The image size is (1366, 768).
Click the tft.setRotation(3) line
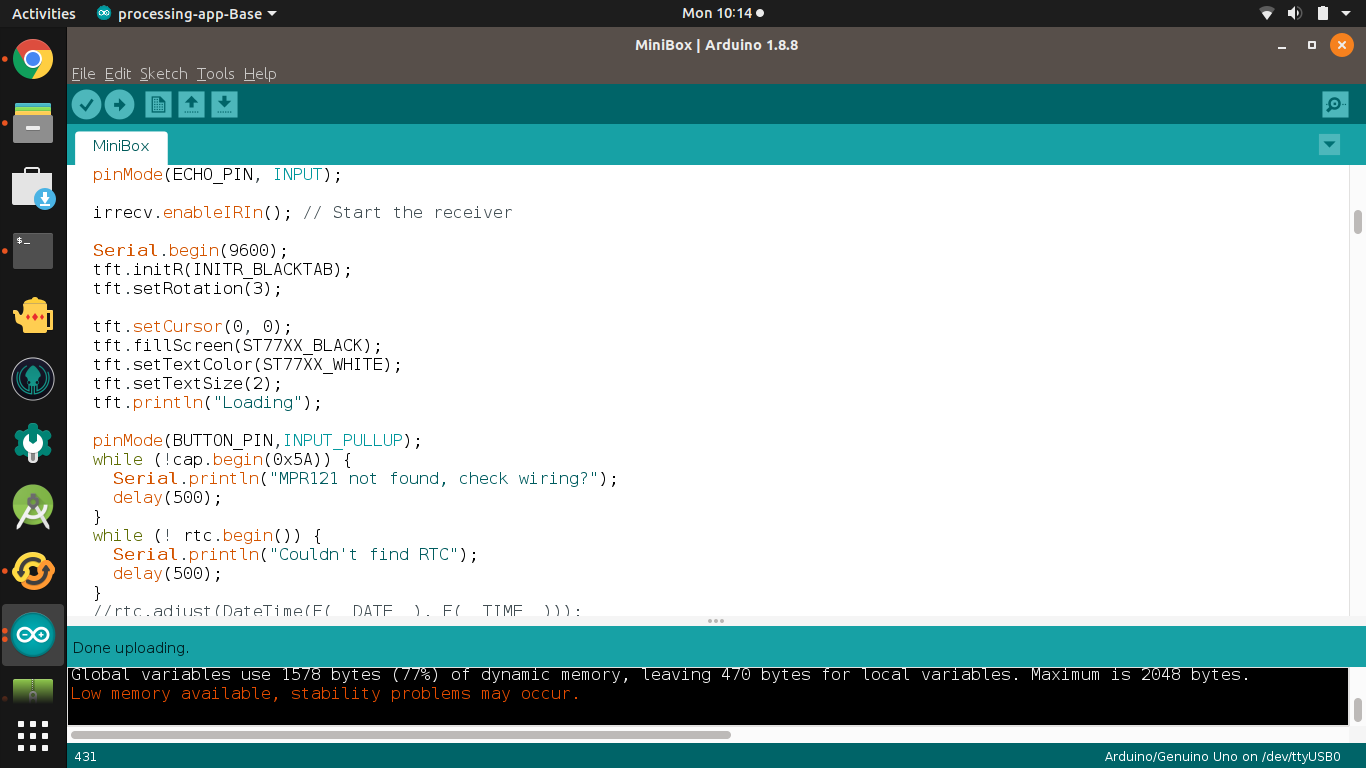[x=188, y=289]
